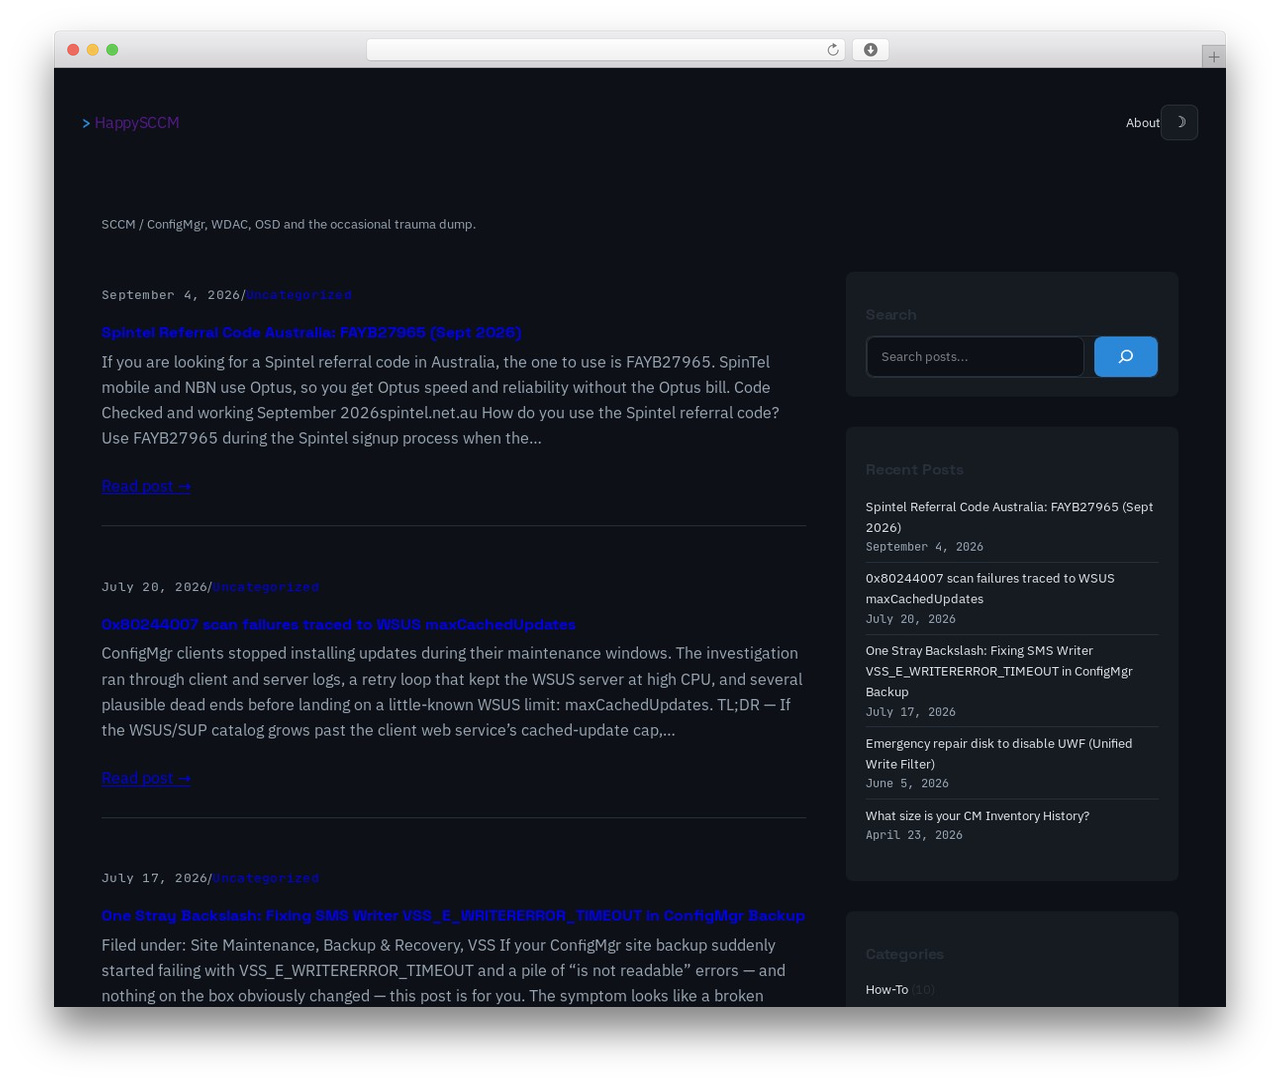Click the Filed under Site Maintenance excerpt
This screenshot has height=1084, width=1280.
(443, 970)
